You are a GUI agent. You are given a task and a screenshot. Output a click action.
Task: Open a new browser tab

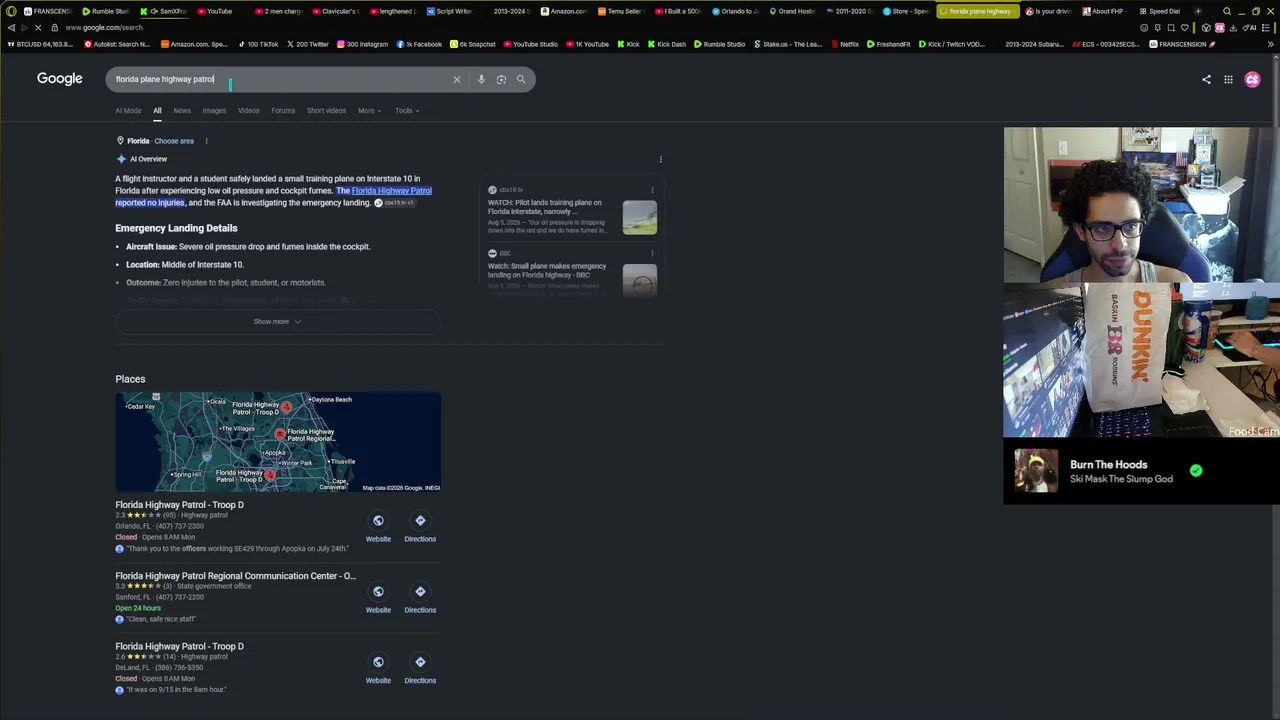point(1198,11)
